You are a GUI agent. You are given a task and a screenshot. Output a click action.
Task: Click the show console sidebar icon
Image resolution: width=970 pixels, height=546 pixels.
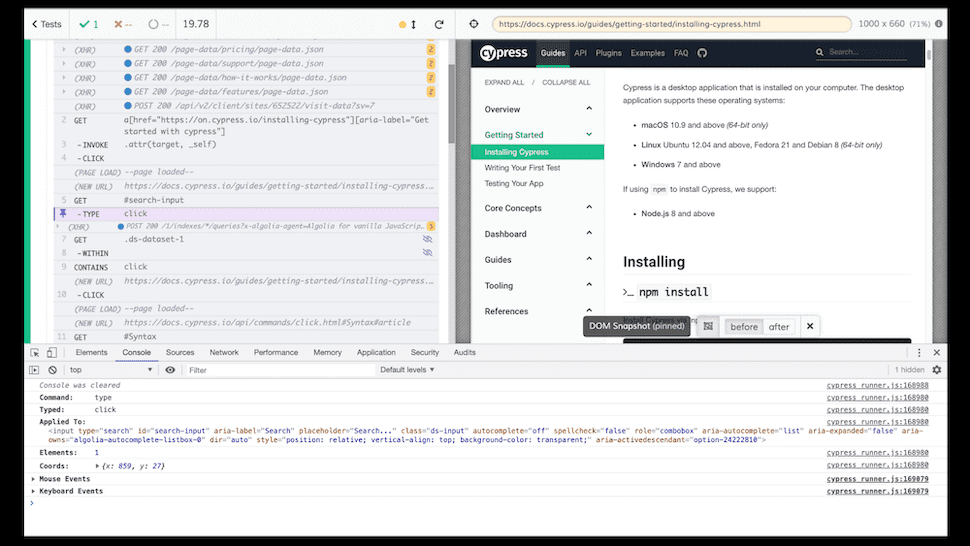[35, 370]
